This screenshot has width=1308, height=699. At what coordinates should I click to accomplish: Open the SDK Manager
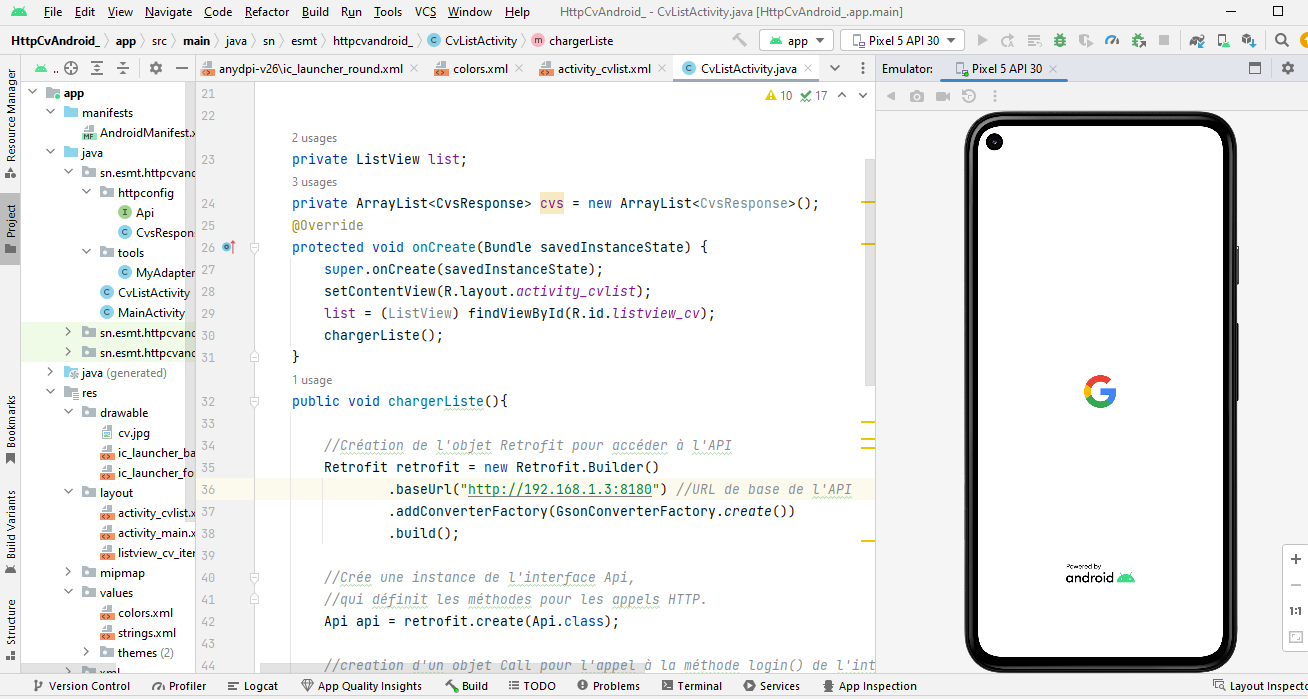point(1247,40)
